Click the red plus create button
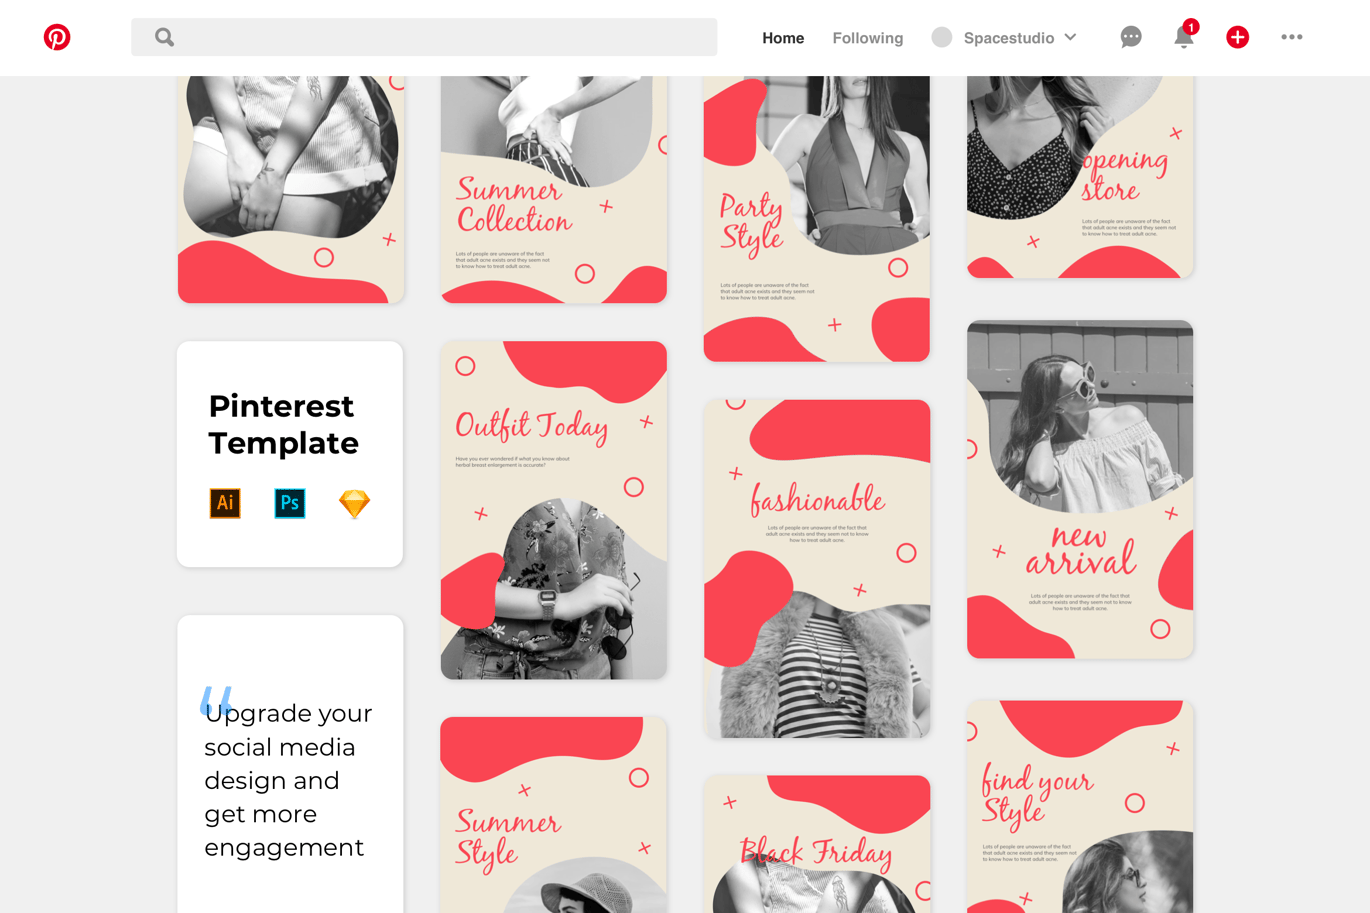Screen dimensions: 1370x913 point(1238,37)
